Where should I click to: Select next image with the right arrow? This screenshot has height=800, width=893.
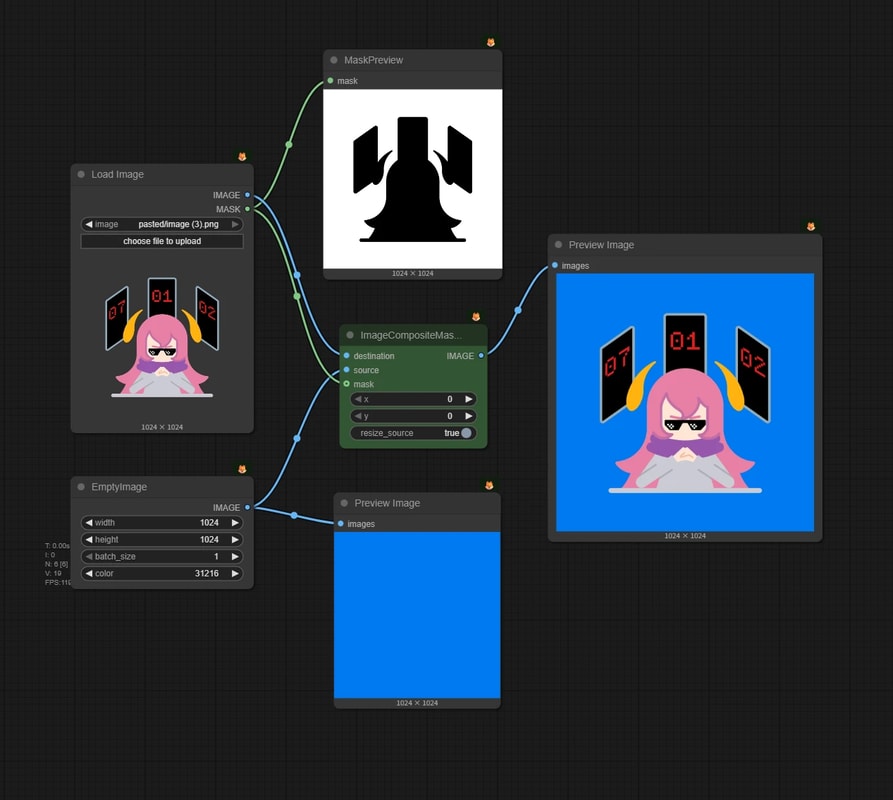(x=235, y=224)
